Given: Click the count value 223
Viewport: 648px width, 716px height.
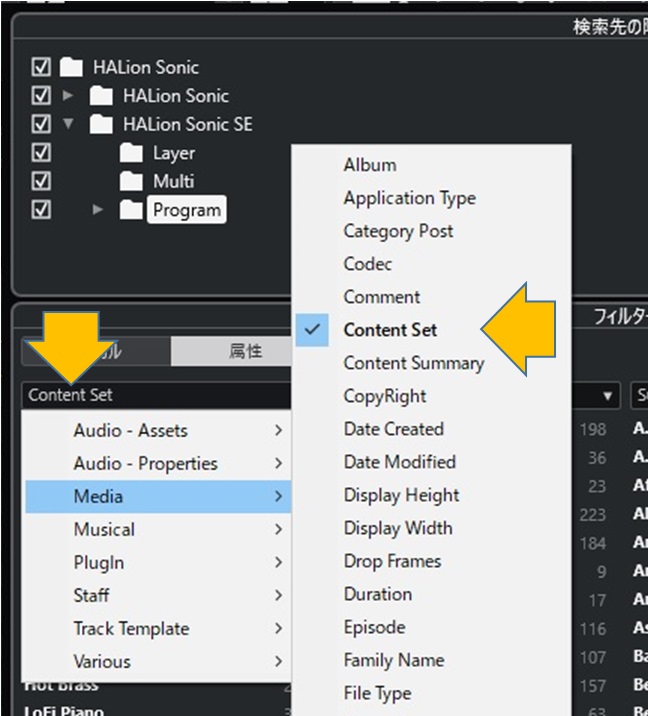Looking at the screenshot, I should click(x=593, y=515).
